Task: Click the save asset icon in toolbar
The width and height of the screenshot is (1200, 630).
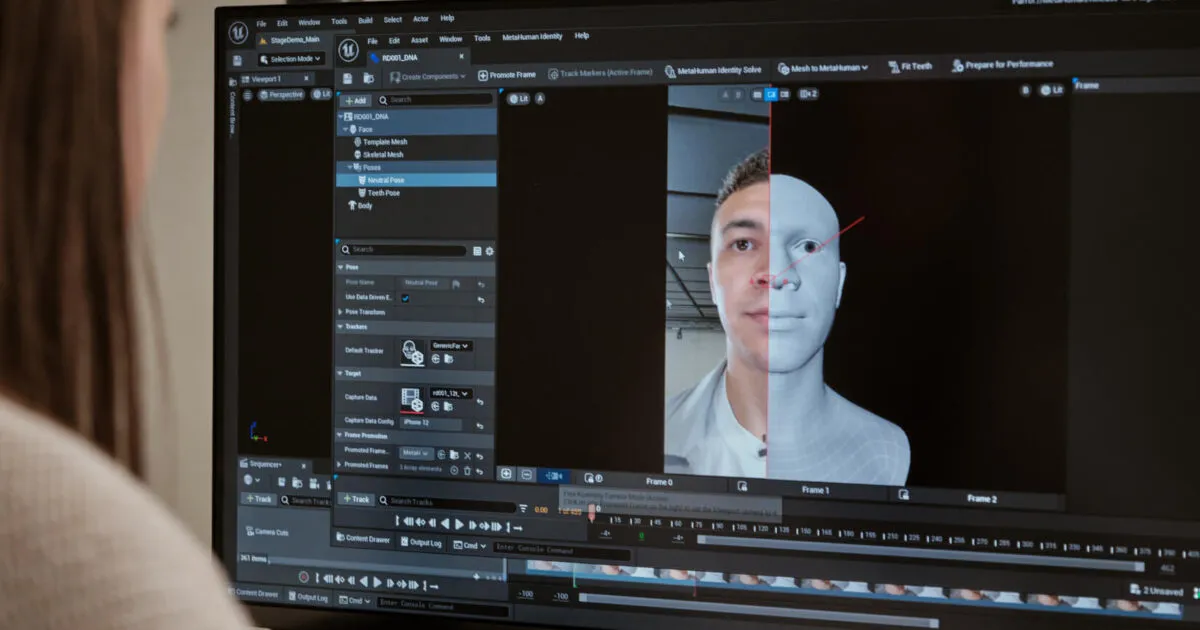Action: 347,78
